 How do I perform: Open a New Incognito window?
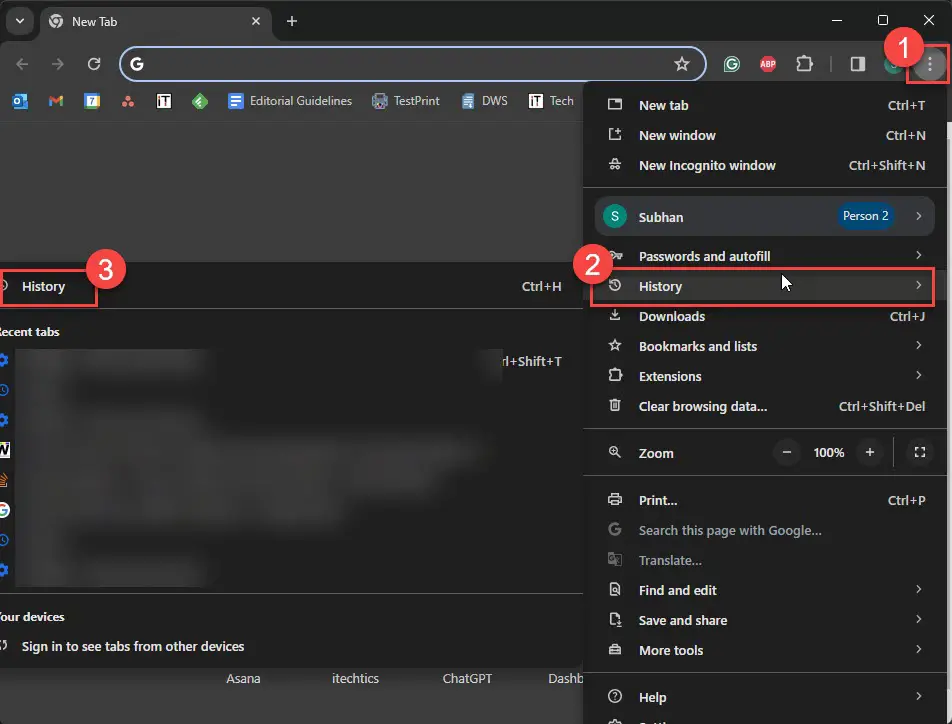[707, 165]
